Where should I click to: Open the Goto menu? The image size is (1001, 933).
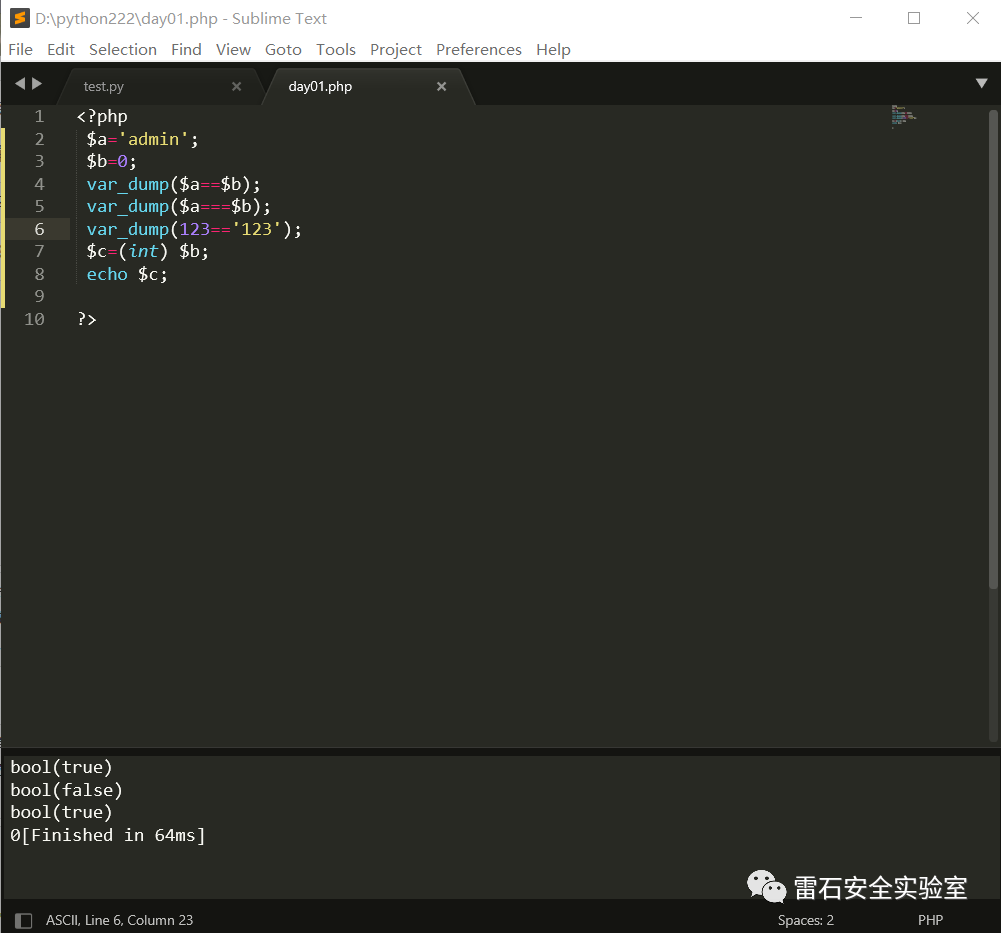[x=283, y=49]
